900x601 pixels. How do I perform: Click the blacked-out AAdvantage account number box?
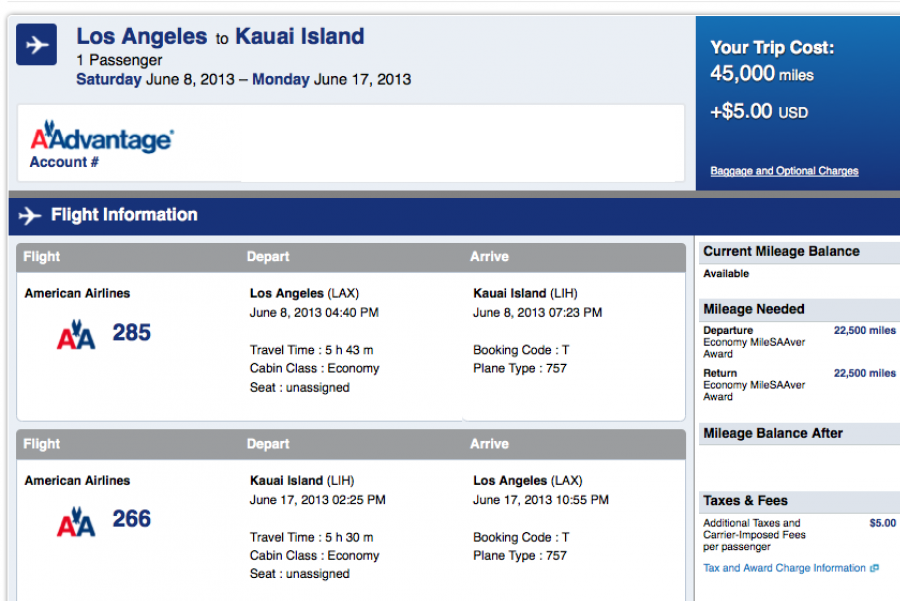coord(458,144)
